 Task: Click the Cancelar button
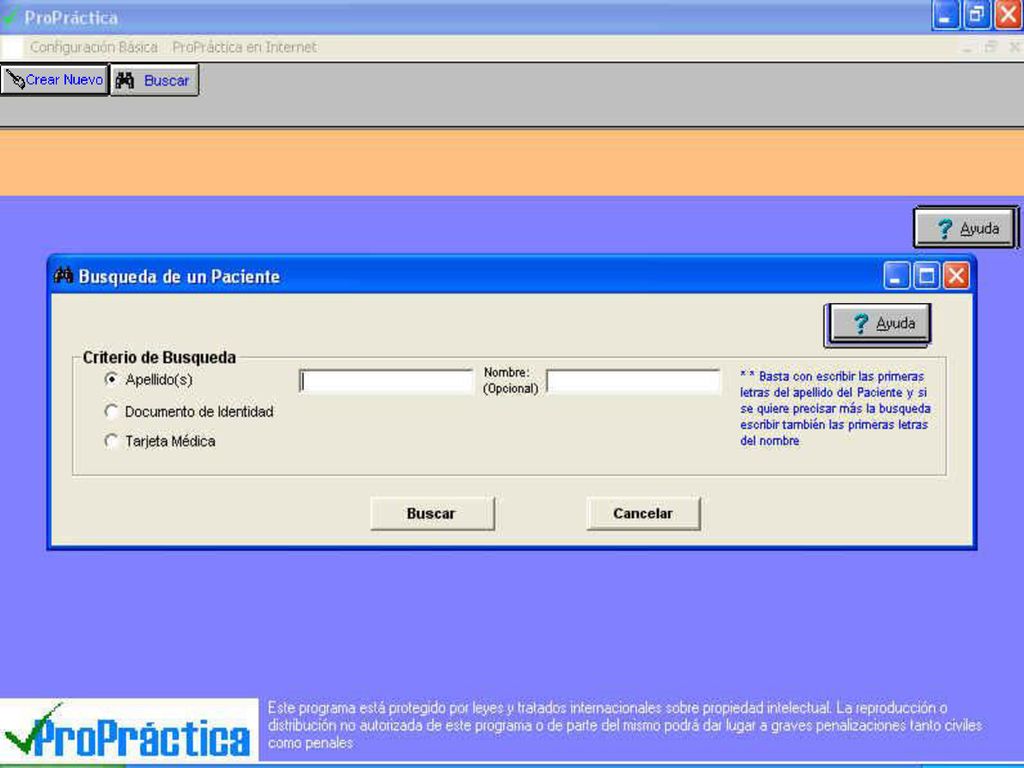pos(643,513)
